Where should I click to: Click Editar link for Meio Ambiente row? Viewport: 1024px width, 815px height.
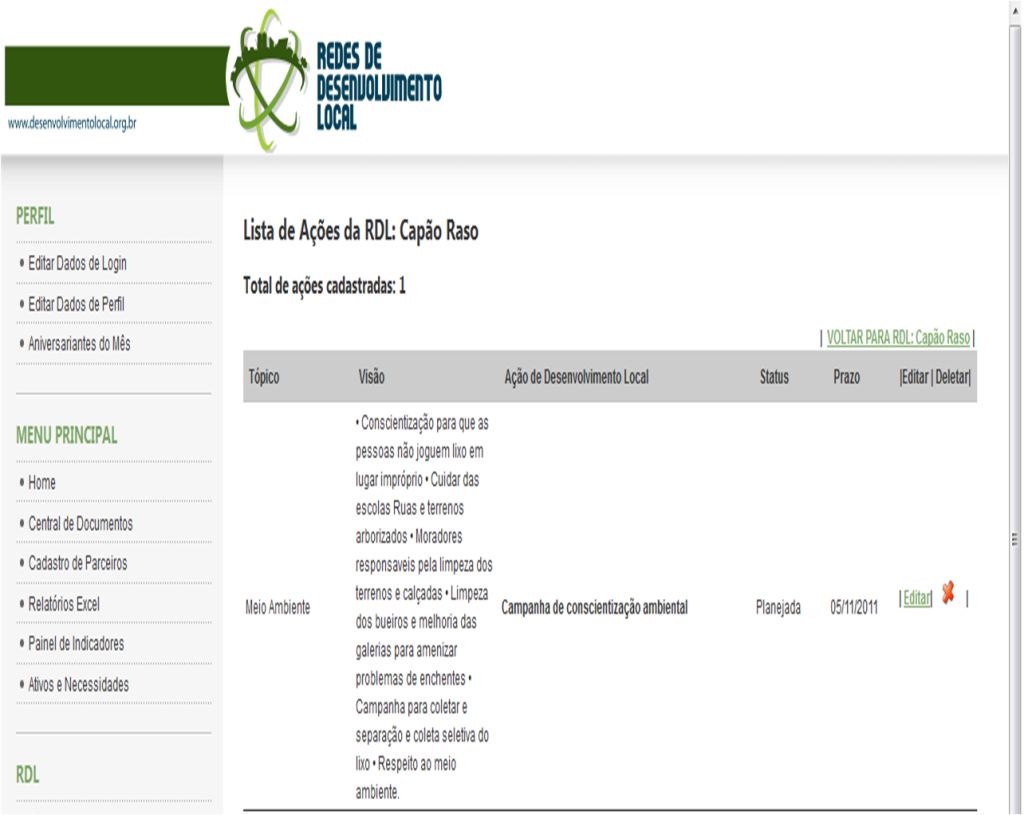point(916,598)
